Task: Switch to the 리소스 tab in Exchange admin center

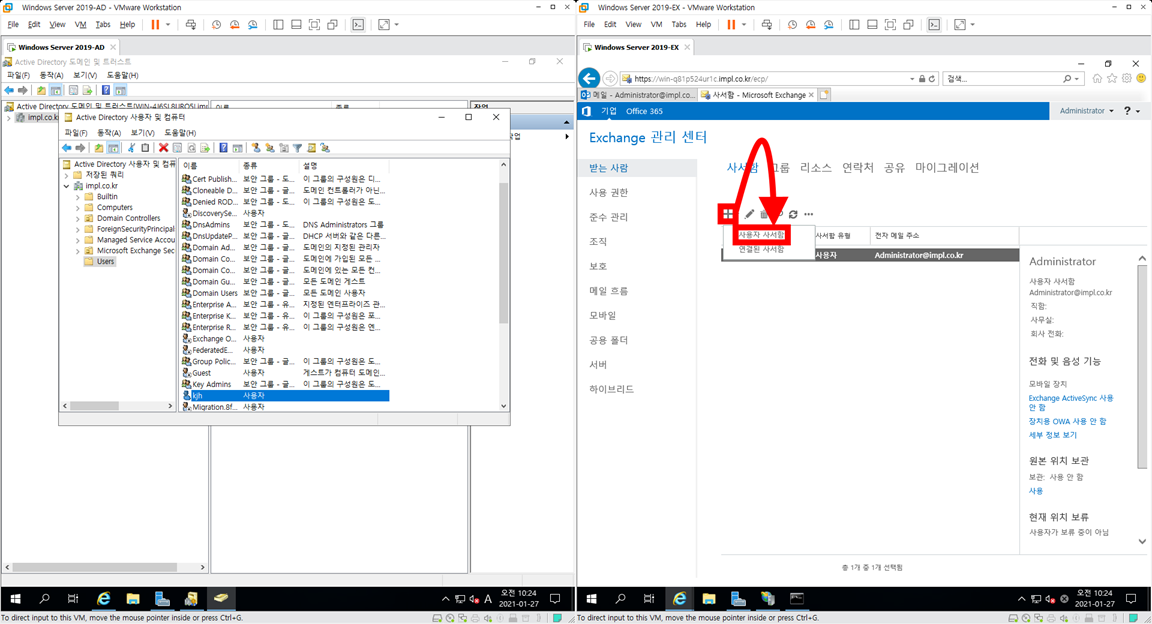Action: (816, 168)
